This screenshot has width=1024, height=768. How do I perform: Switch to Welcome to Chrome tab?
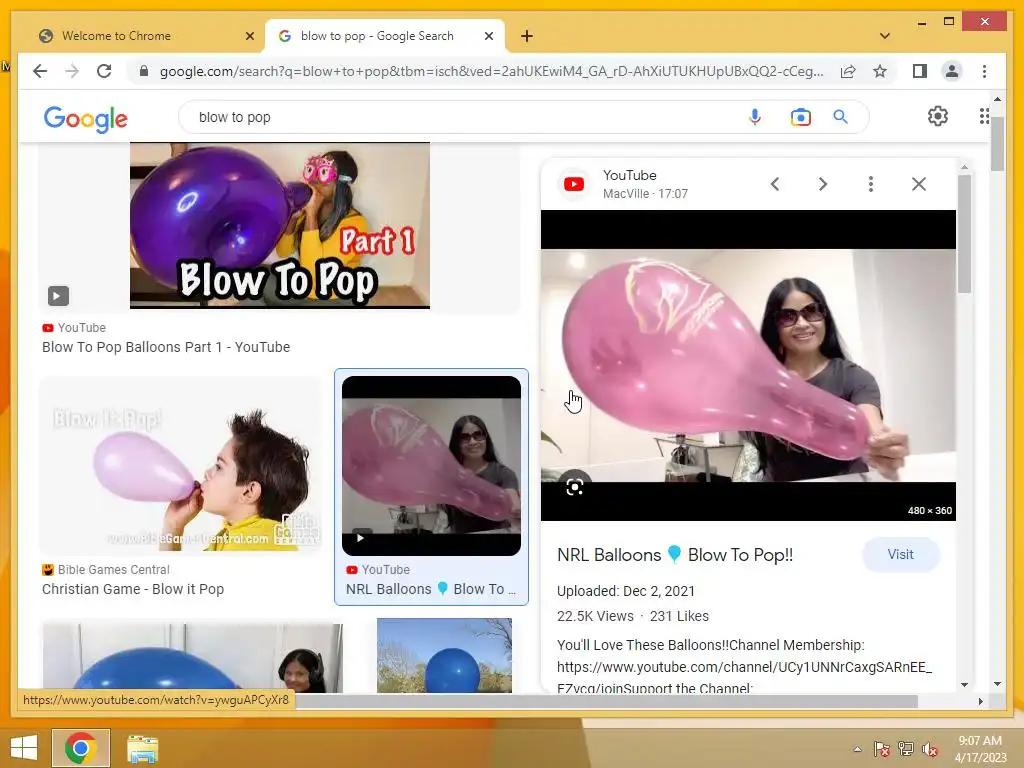[x=143, y=36]
